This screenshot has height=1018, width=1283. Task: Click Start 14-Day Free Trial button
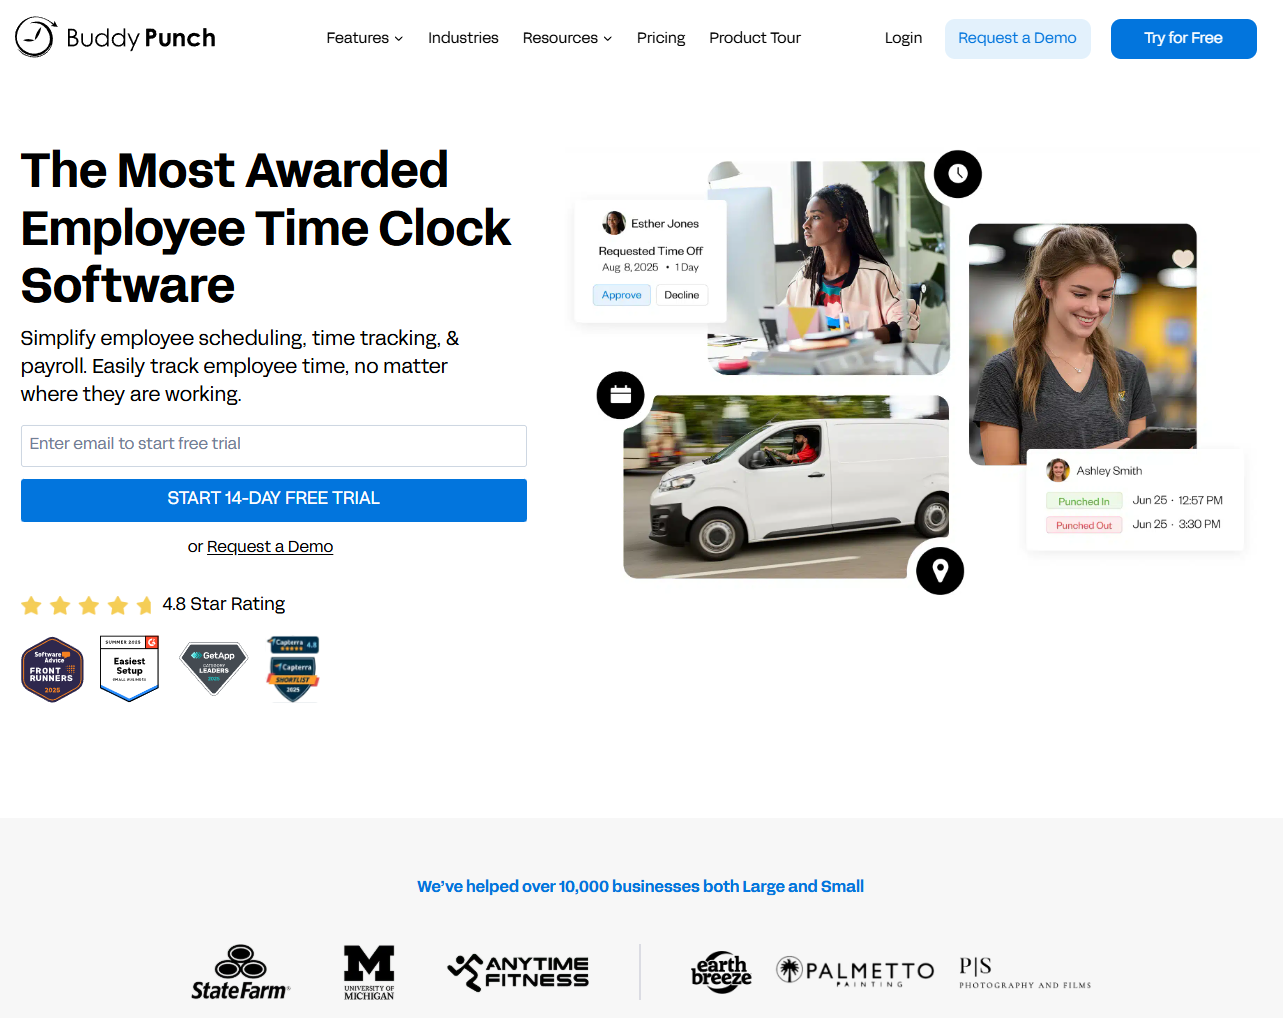274,500
